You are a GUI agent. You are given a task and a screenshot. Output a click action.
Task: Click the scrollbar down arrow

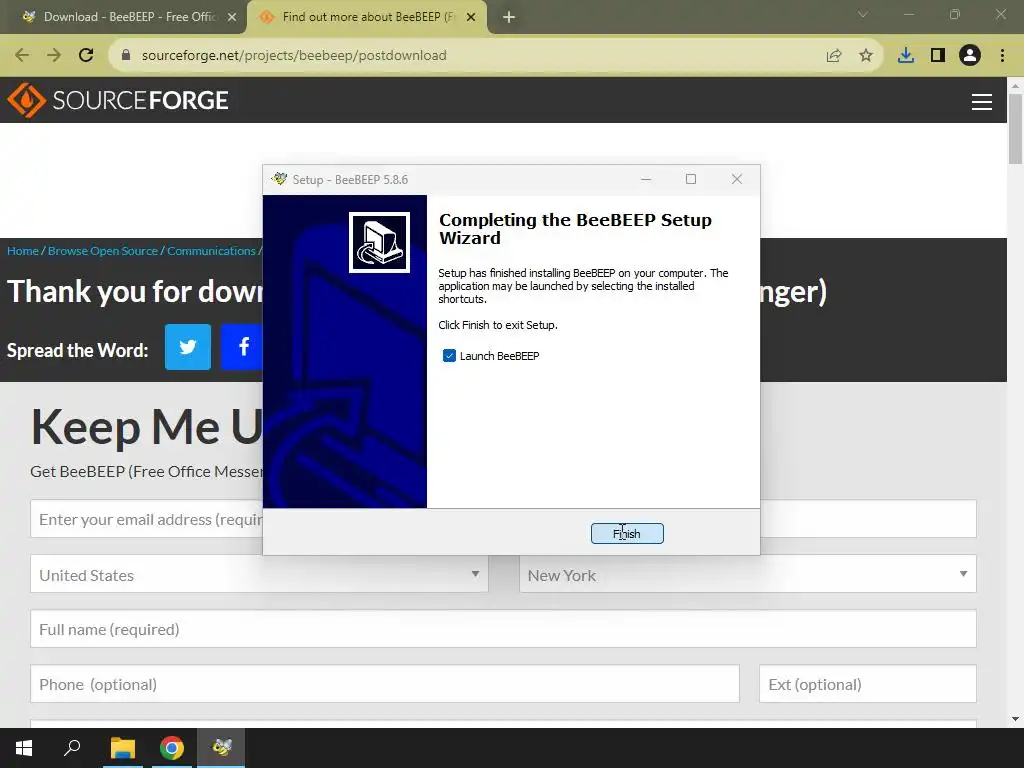[1016, 719]
